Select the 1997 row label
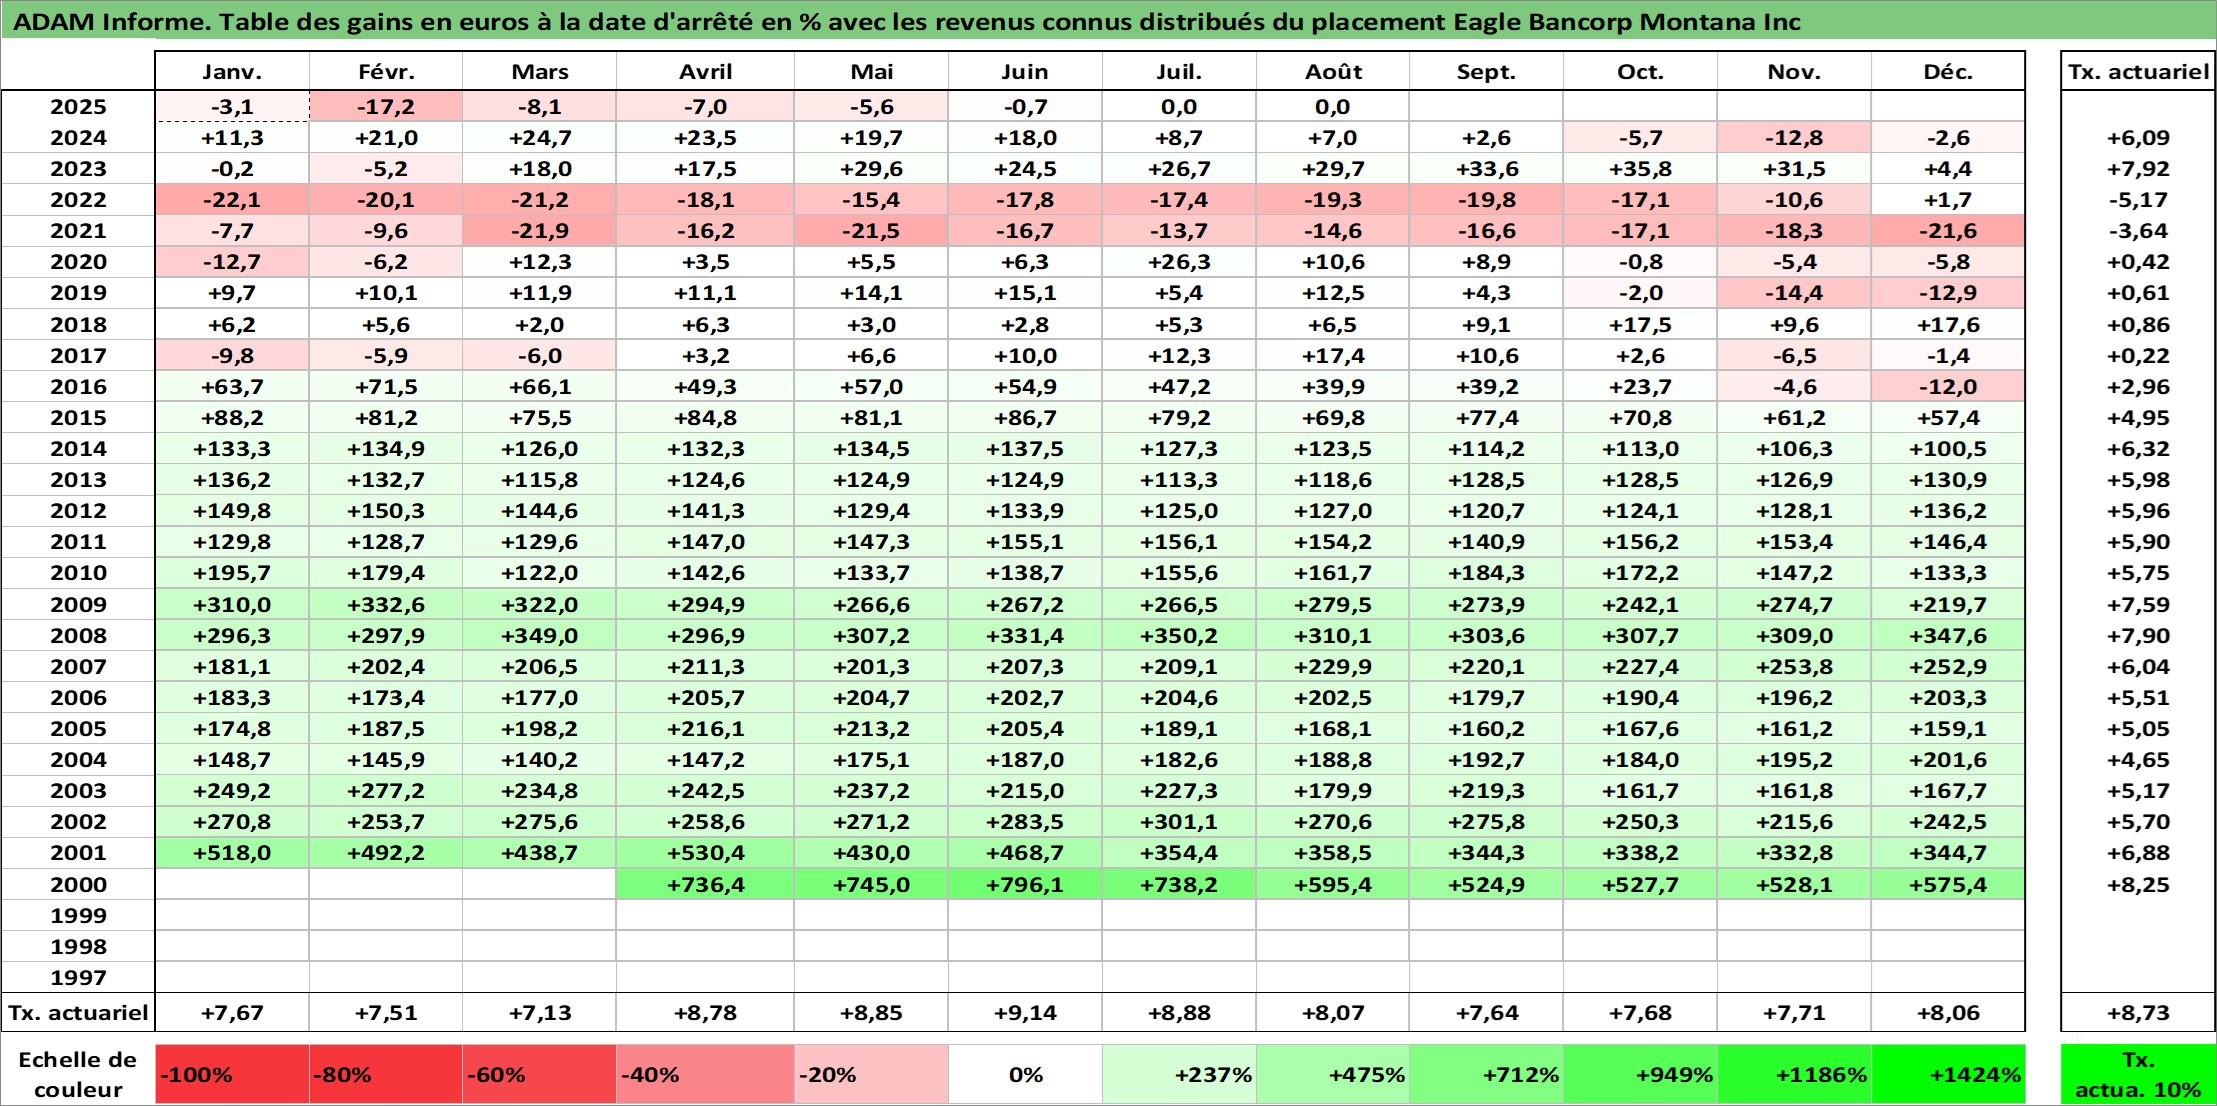2217x1106 pixels. (78, 978)
